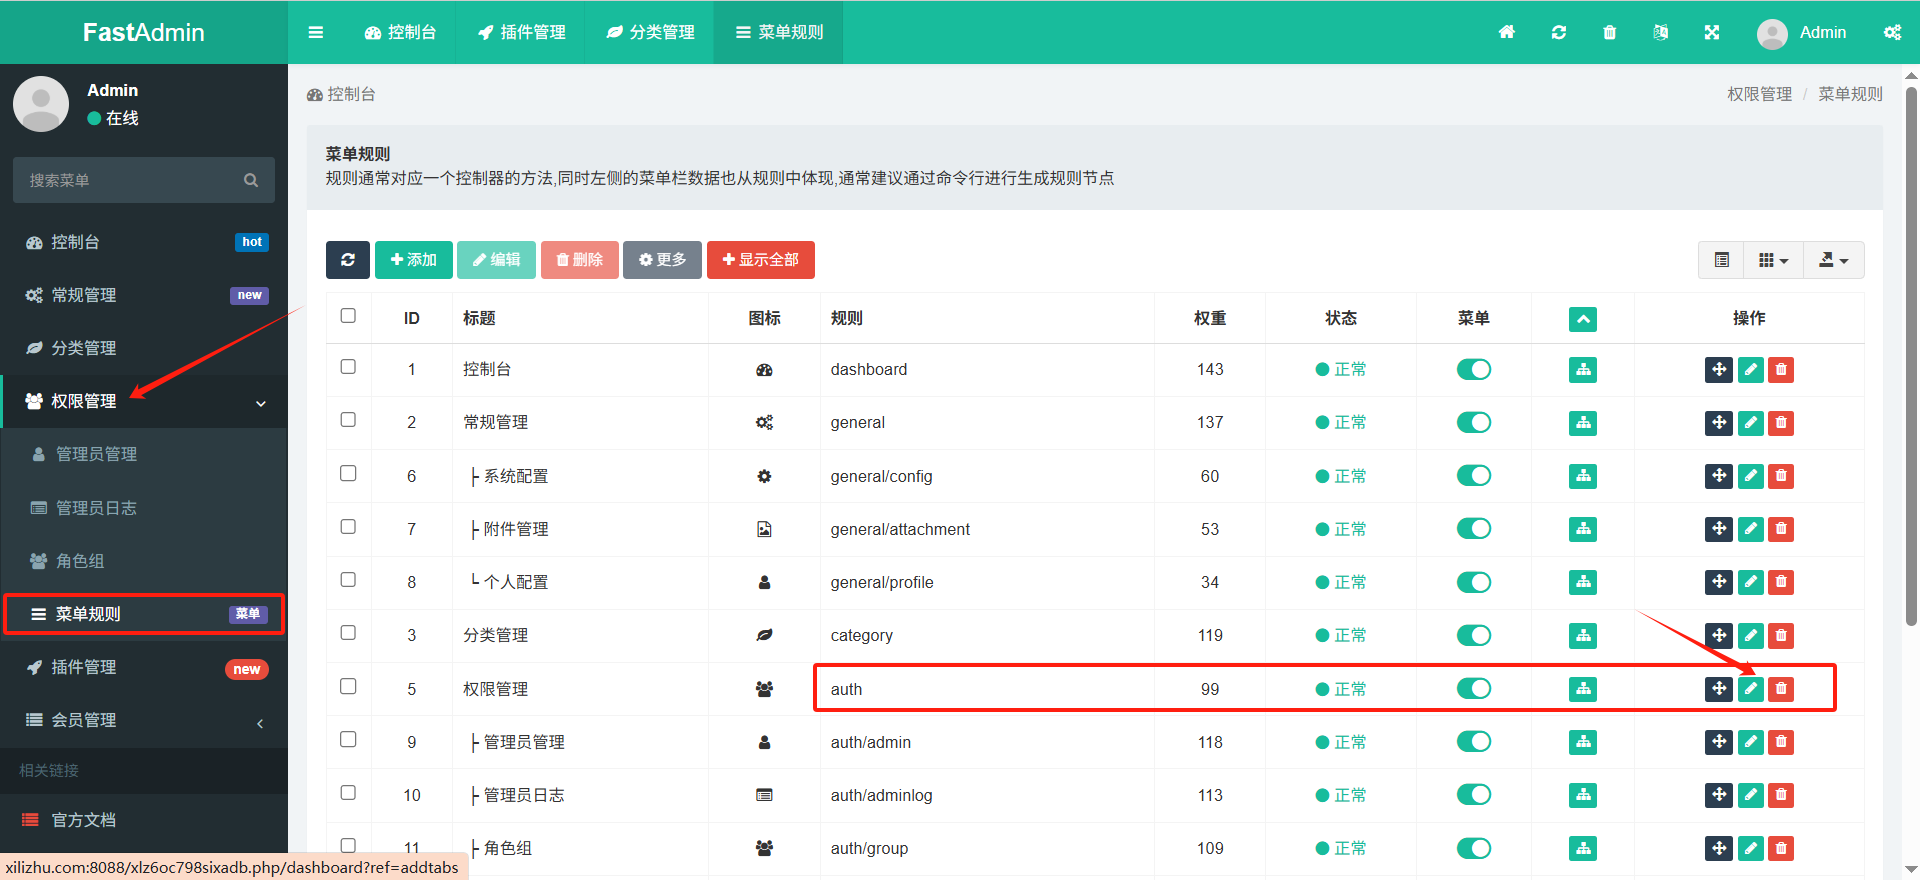Screen dimensions: 1920x880
Task: Open the export dropdown in table toolbar
Action: [x=1833, y=260]
